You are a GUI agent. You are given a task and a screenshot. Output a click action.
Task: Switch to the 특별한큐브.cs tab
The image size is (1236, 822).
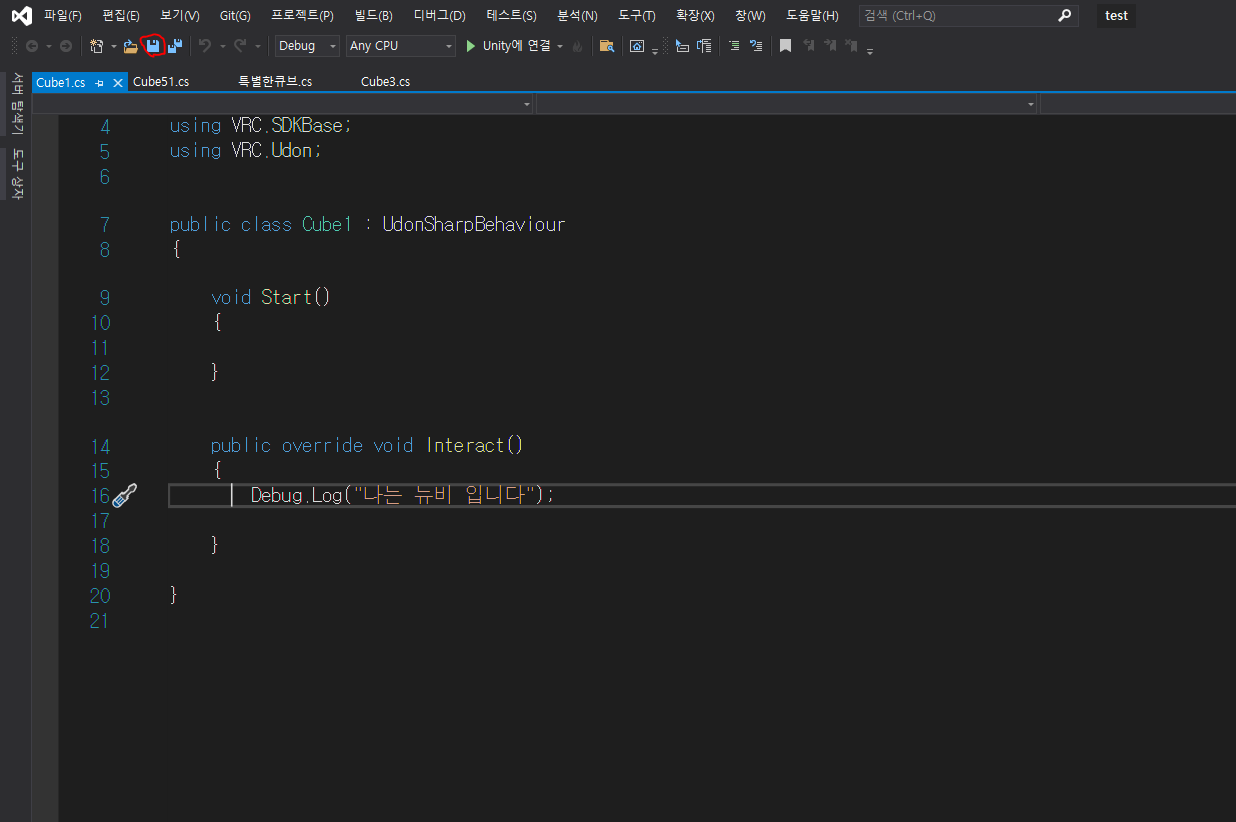275,82
